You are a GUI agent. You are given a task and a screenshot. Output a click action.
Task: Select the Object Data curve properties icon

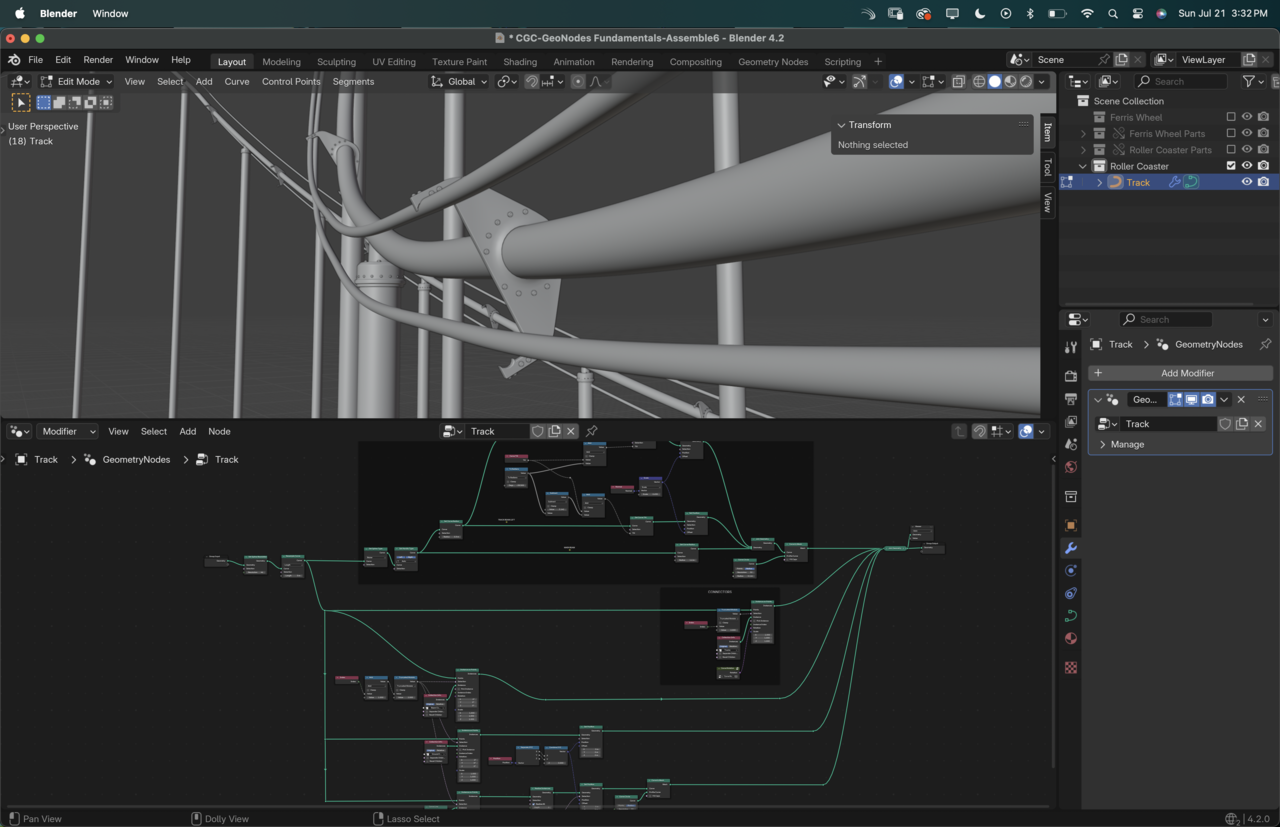(x=1071, y=616)
